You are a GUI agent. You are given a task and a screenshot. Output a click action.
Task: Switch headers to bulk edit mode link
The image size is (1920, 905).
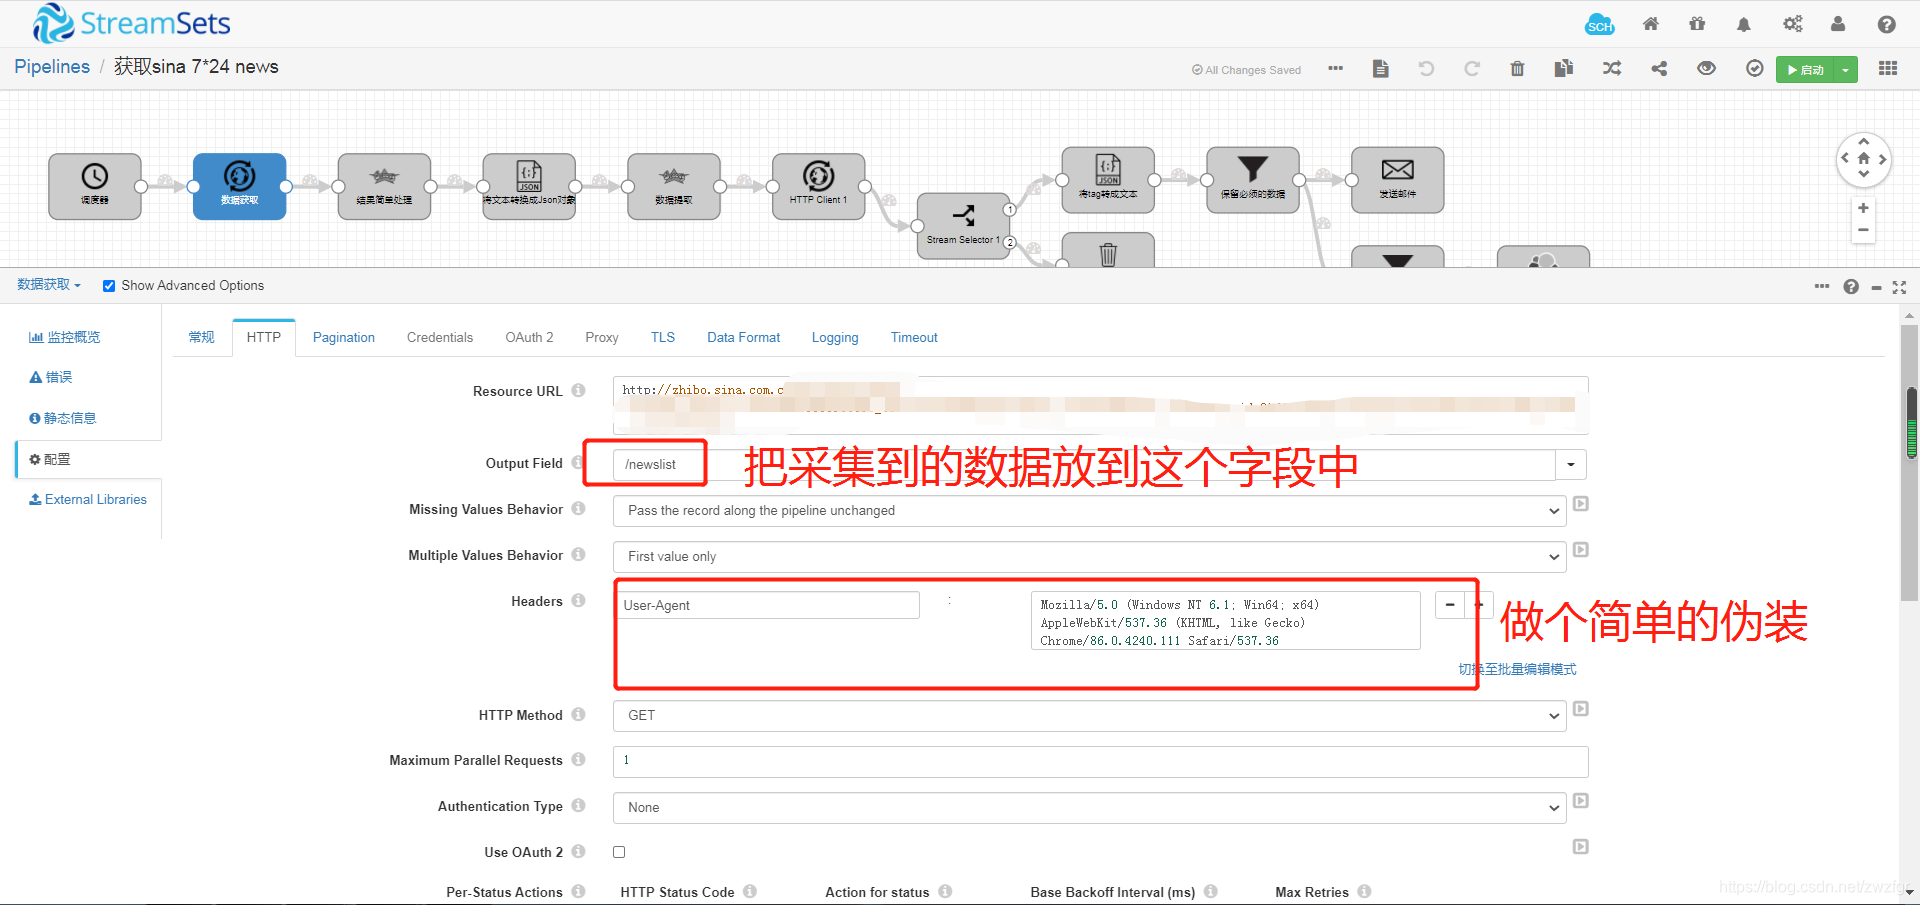coord(1517,670)
